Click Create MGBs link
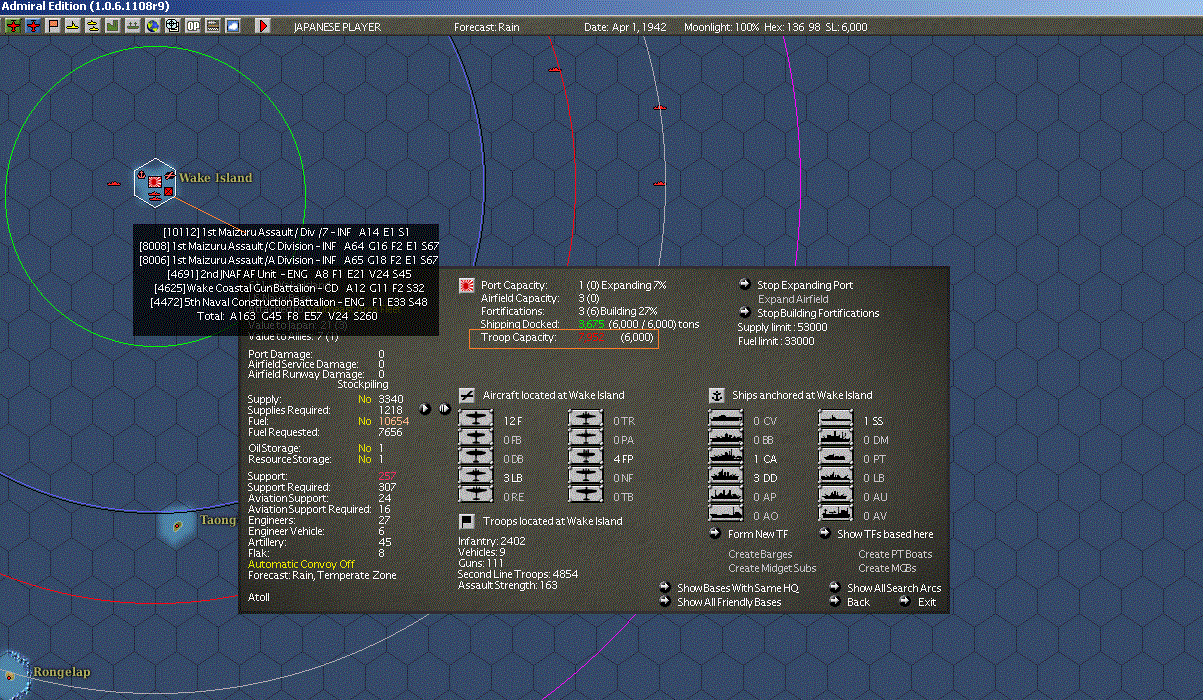1203x700 pixels. 887,568
